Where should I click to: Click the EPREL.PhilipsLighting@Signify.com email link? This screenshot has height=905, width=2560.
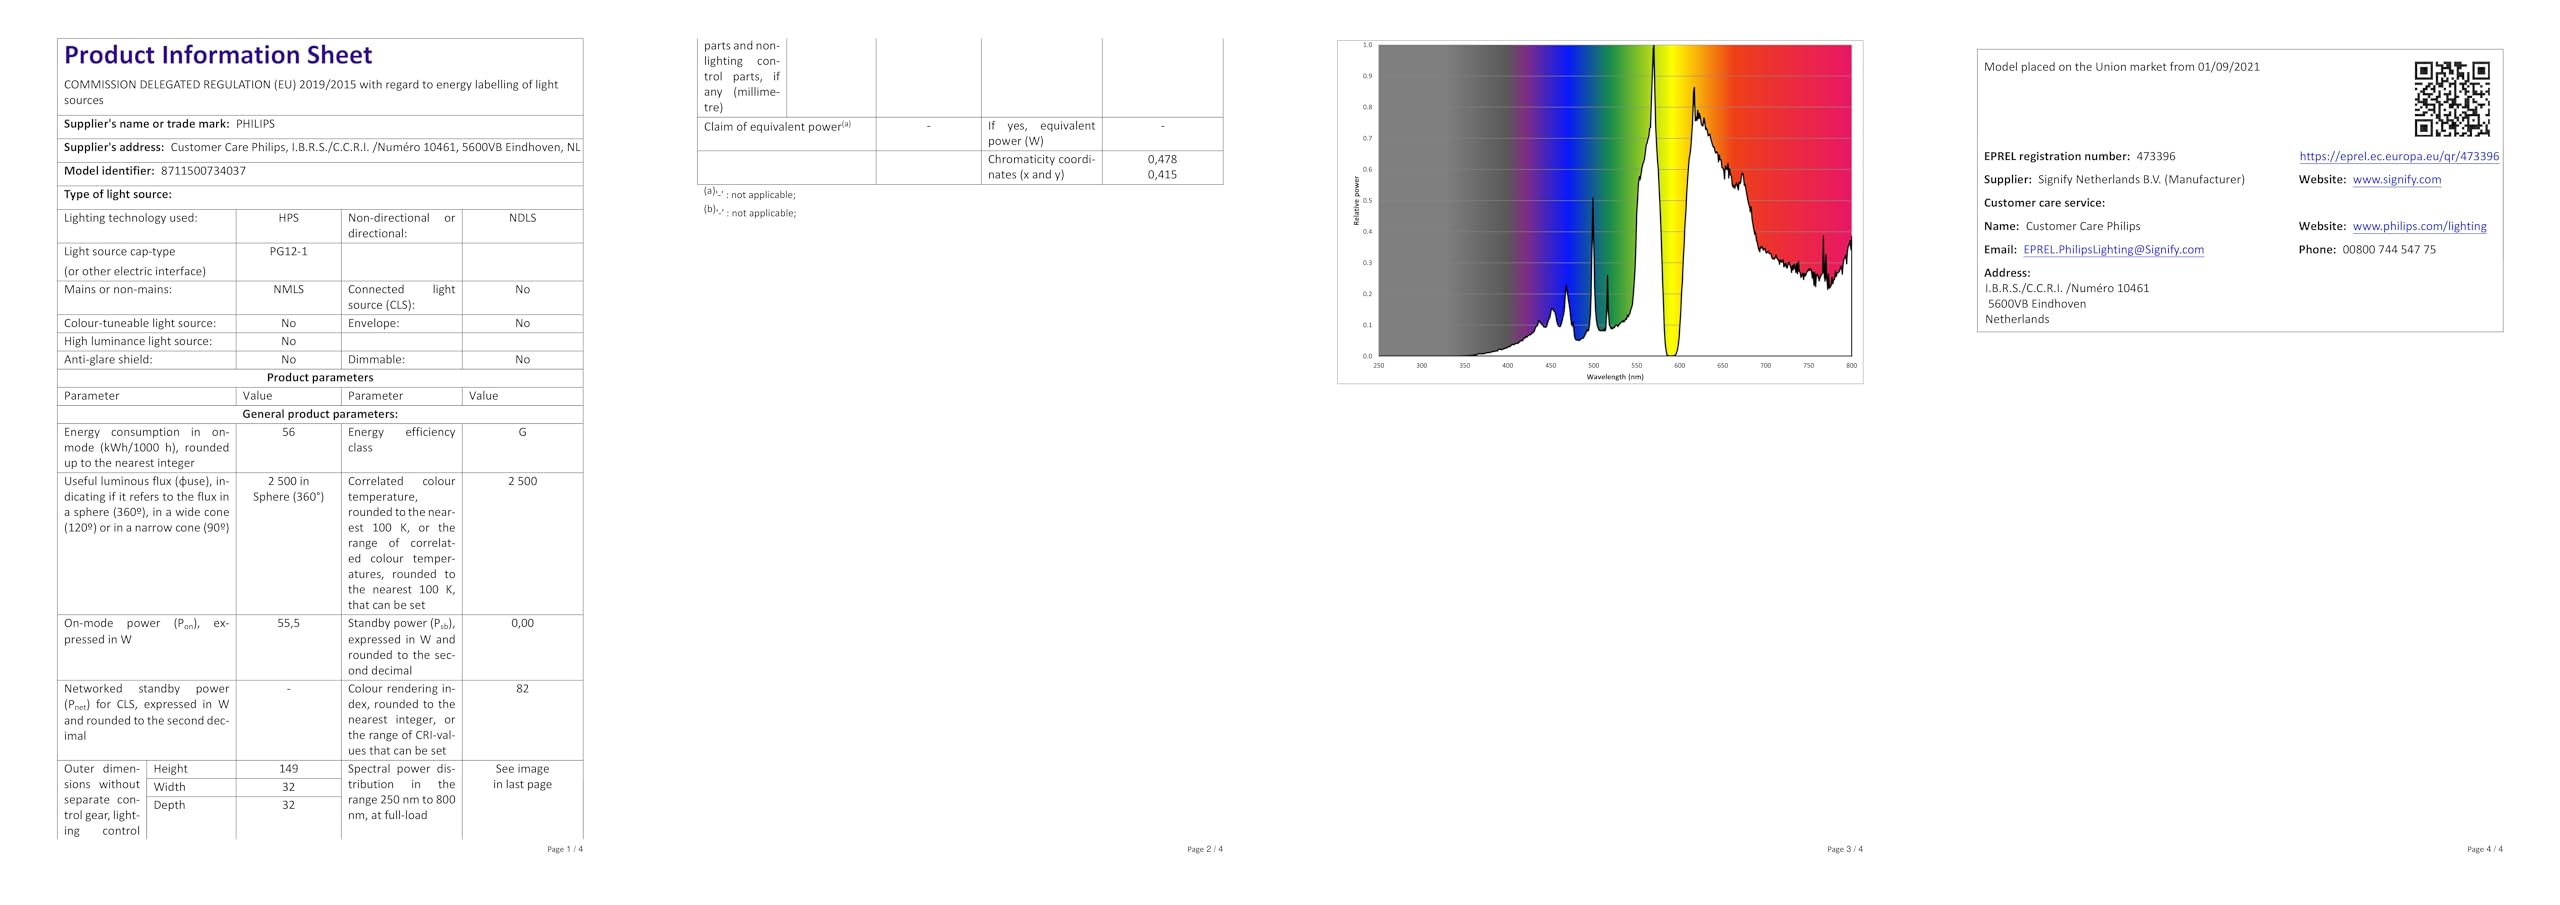2113,250
